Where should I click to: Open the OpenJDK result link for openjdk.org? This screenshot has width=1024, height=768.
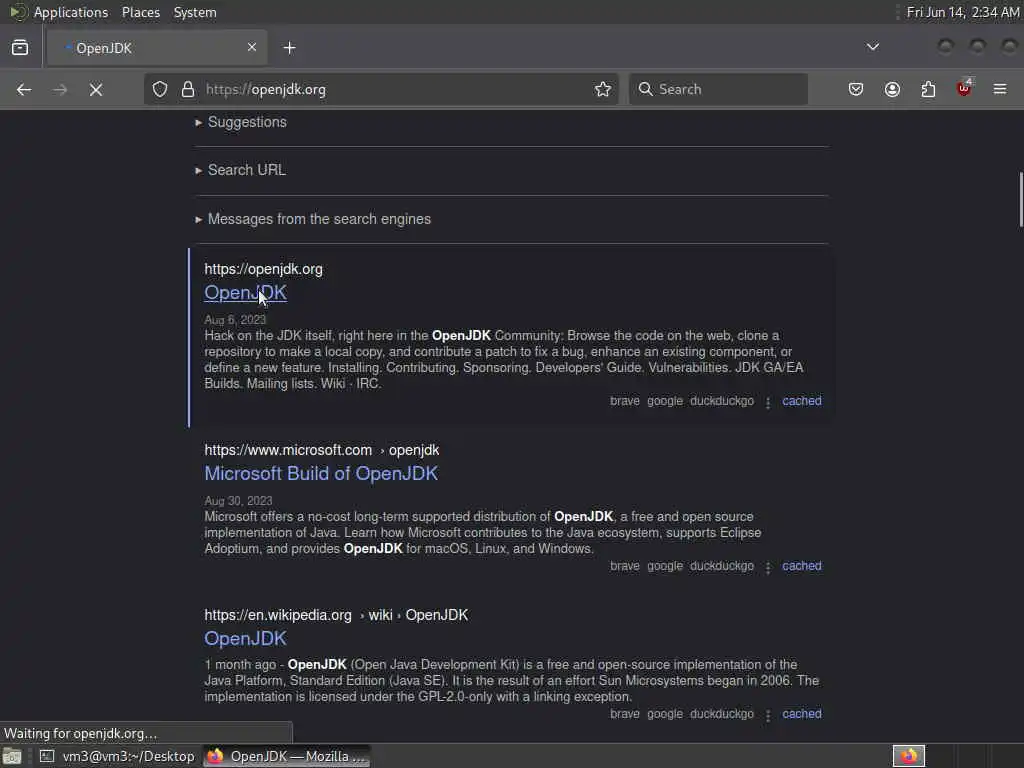click(x=246, y=293)
